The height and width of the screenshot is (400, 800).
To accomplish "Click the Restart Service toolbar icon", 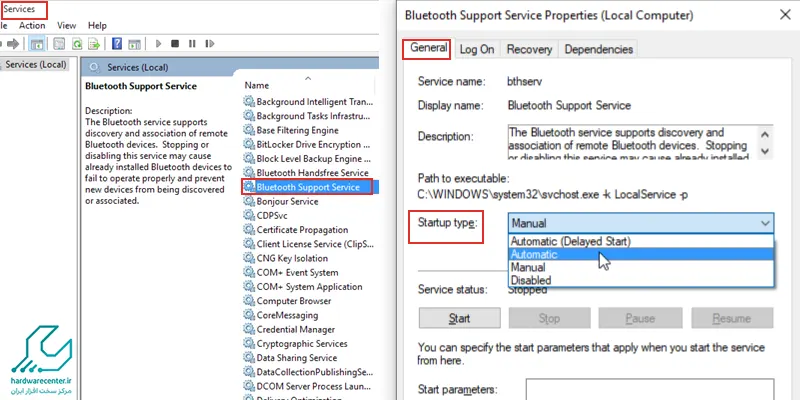I will pos(210,44).
